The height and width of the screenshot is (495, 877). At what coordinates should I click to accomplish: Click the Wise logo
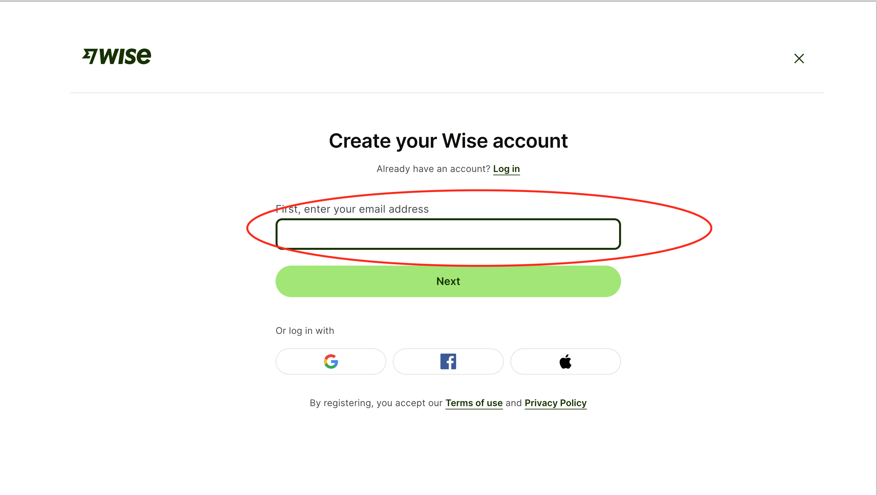point(117,57)
